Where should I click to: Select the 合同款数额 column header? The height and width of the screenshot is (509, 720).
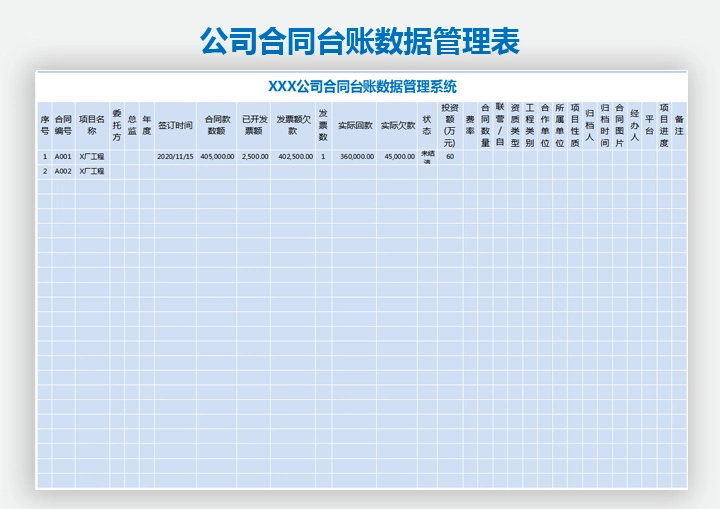tap(217, 125)
